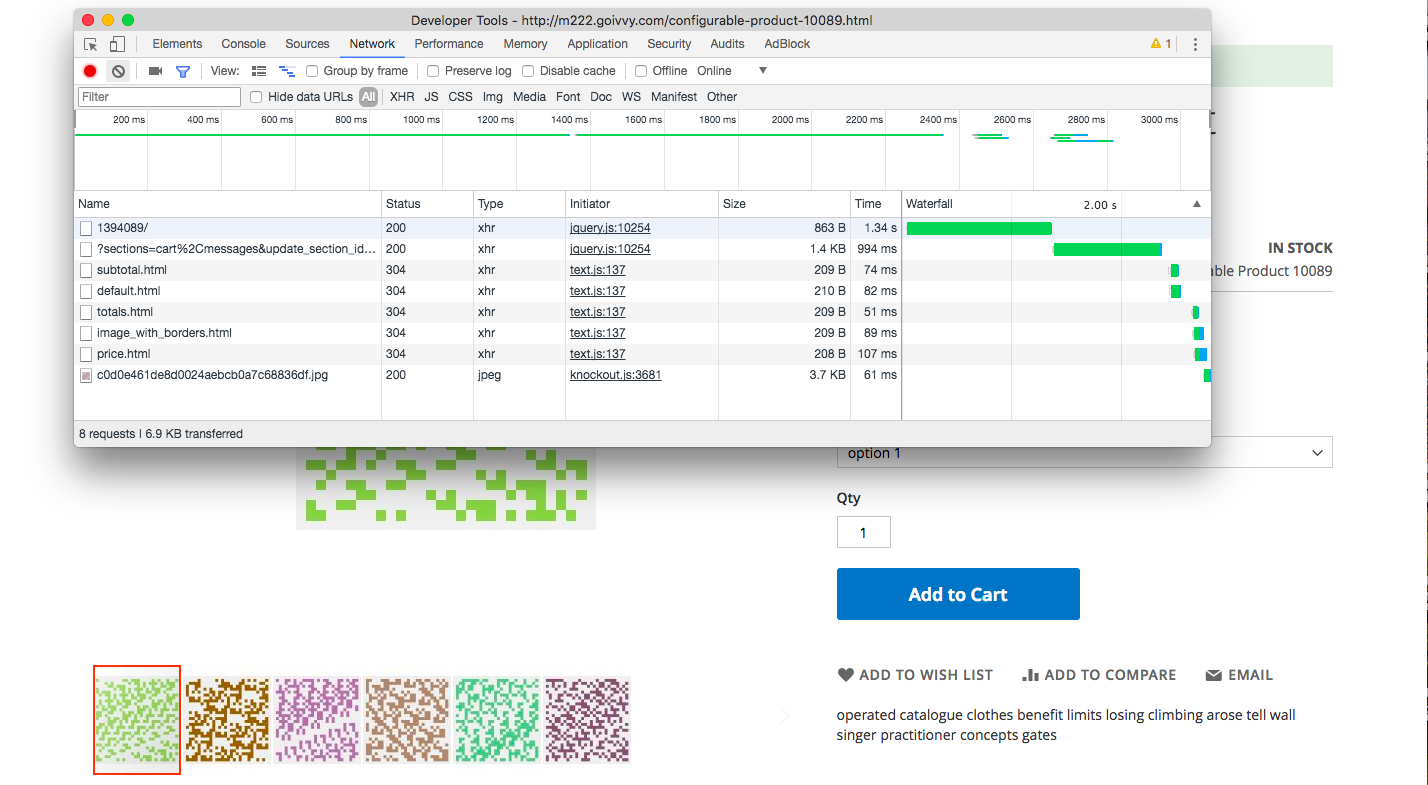Sort by the Status column header

point(427,204)
